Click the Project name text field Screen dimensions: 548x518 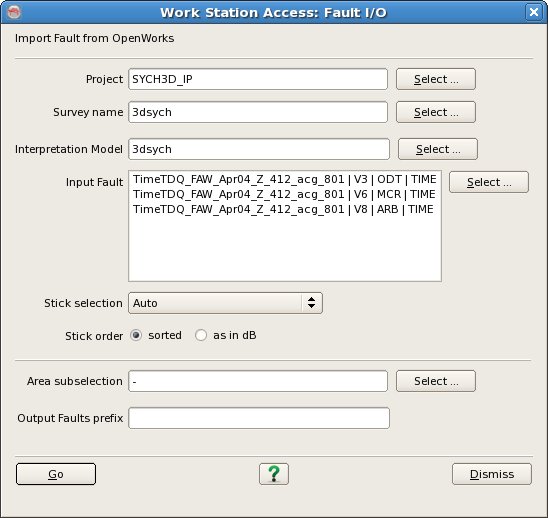point(258,79)
